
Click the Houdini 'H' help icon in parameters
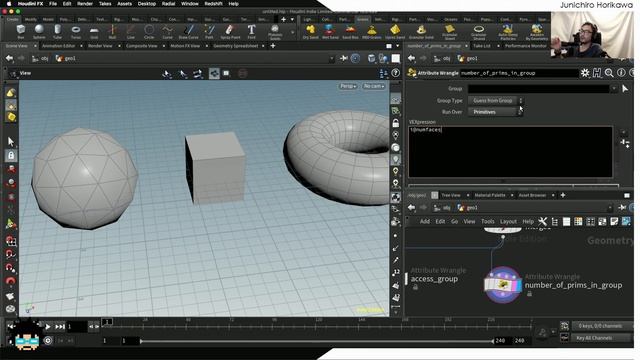point(597,73)
